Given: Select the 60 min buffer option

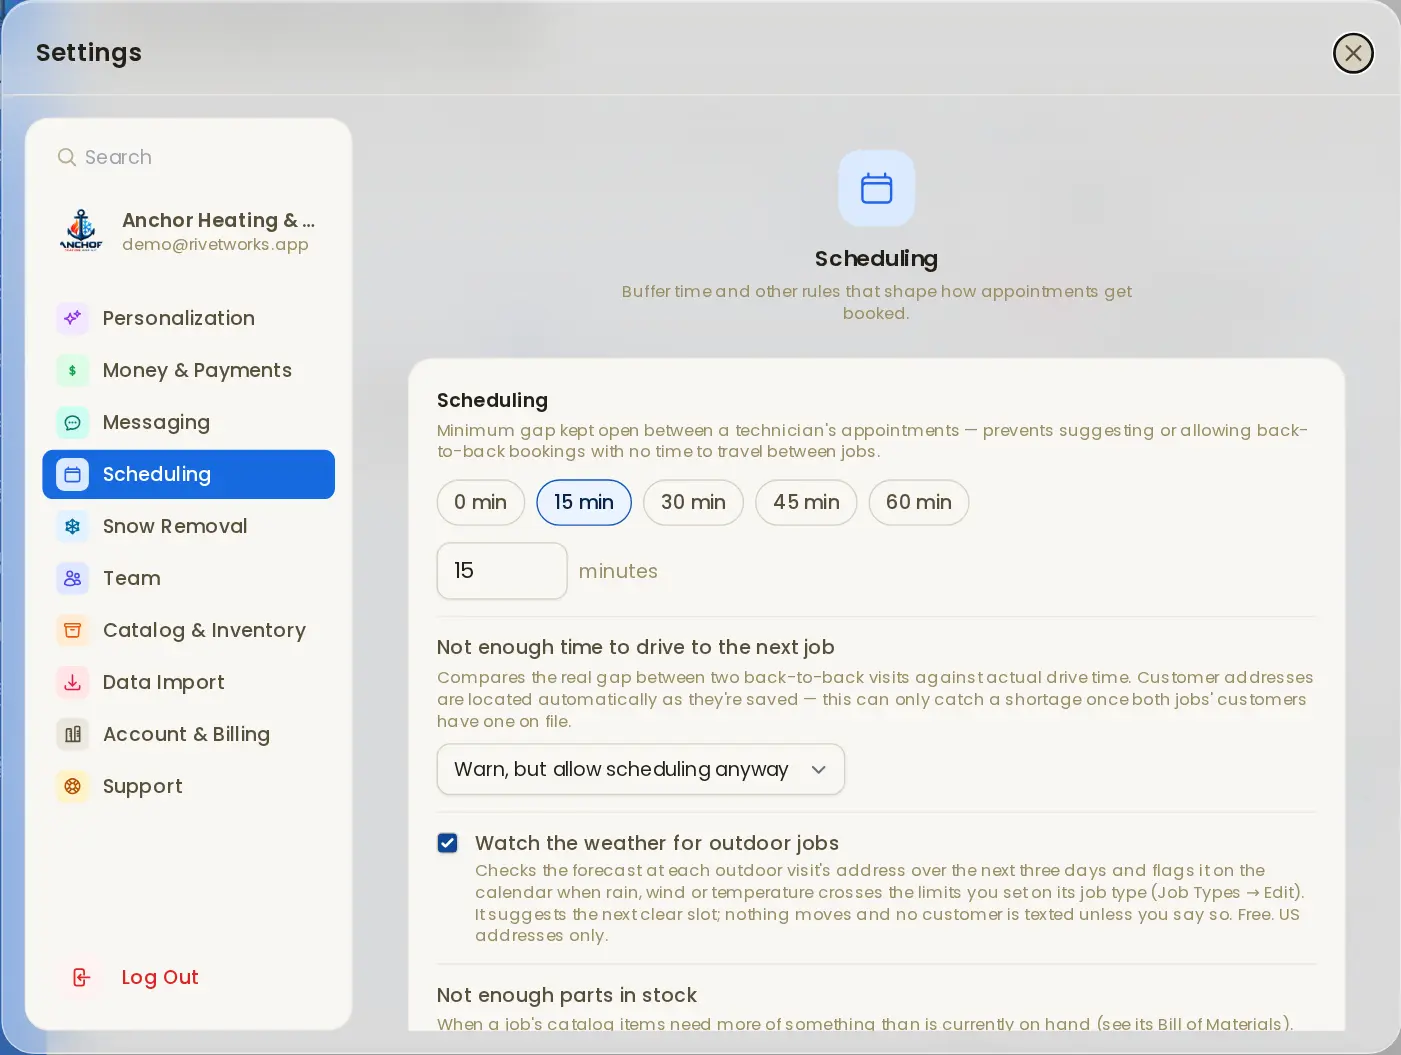Looking at the screenshot, I should [919, 502].
